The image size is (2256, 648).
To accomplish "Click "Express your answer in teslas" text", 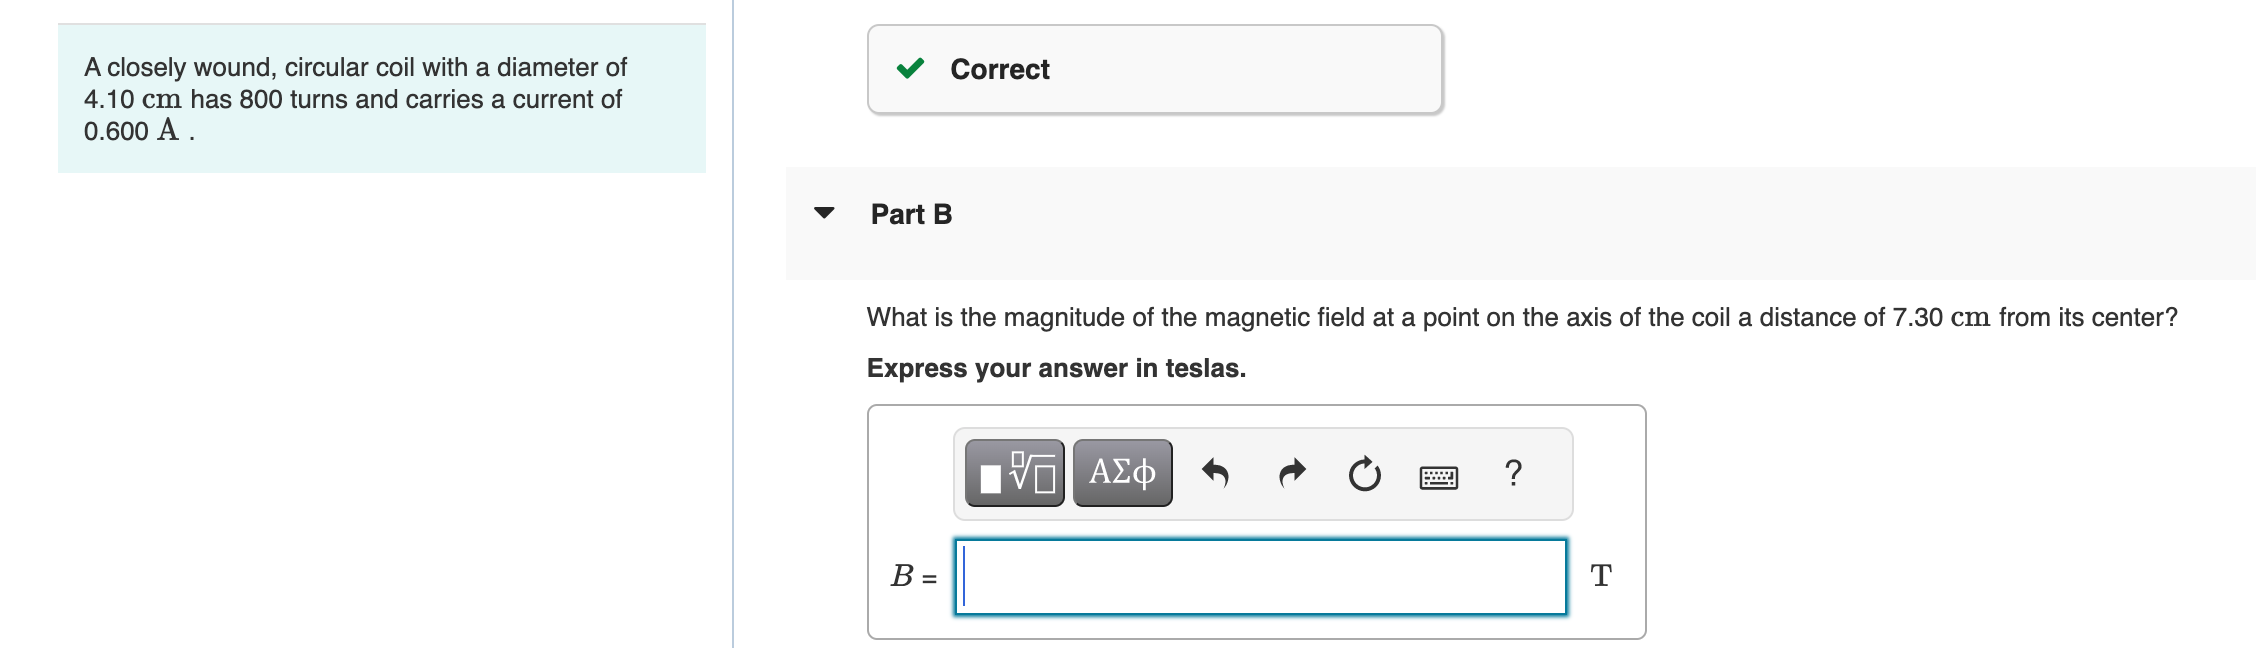I will (x=1056, y=368).
